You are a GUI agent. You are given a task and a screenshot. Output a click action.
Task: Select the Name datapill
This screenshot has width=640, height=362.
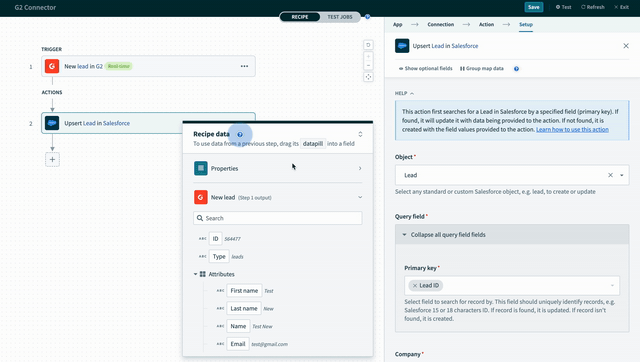coord(238,326)
